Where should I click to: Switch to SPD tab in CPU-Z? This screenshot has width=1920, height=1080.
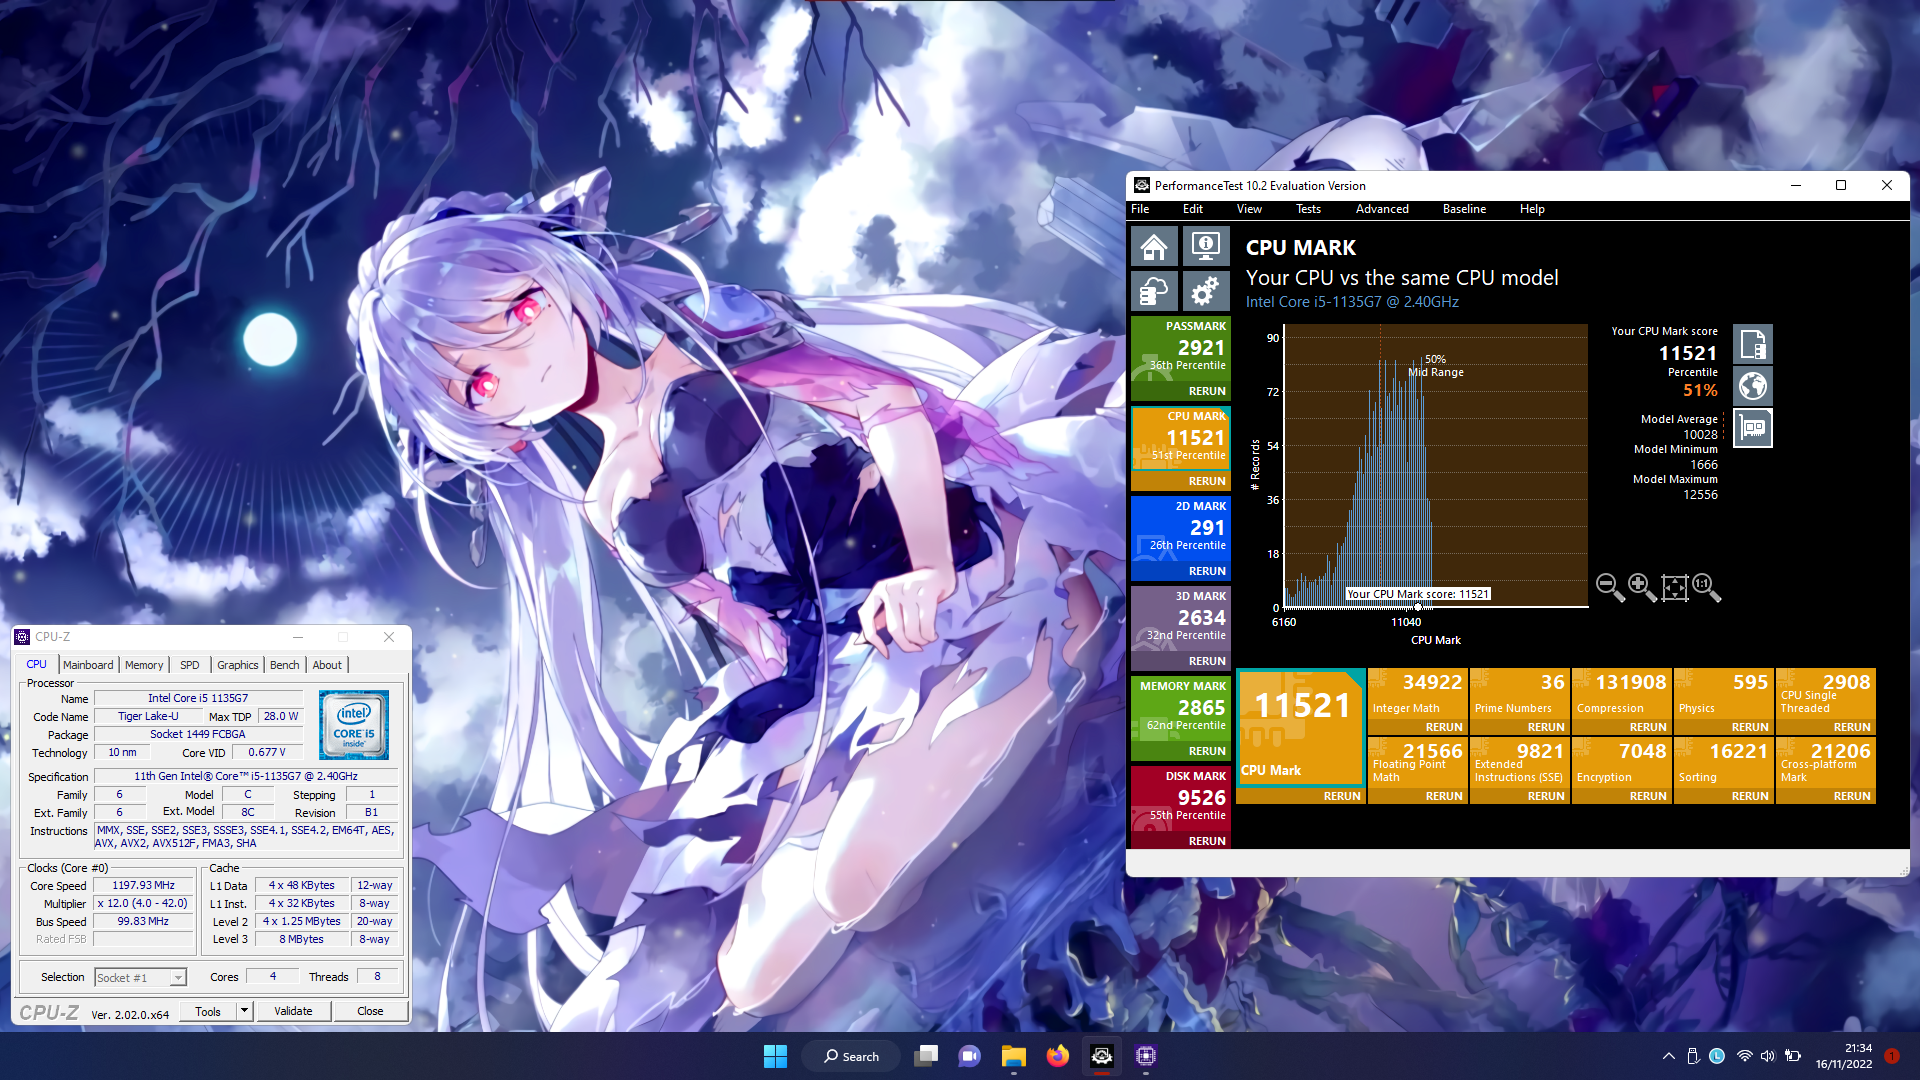(190, 665)
